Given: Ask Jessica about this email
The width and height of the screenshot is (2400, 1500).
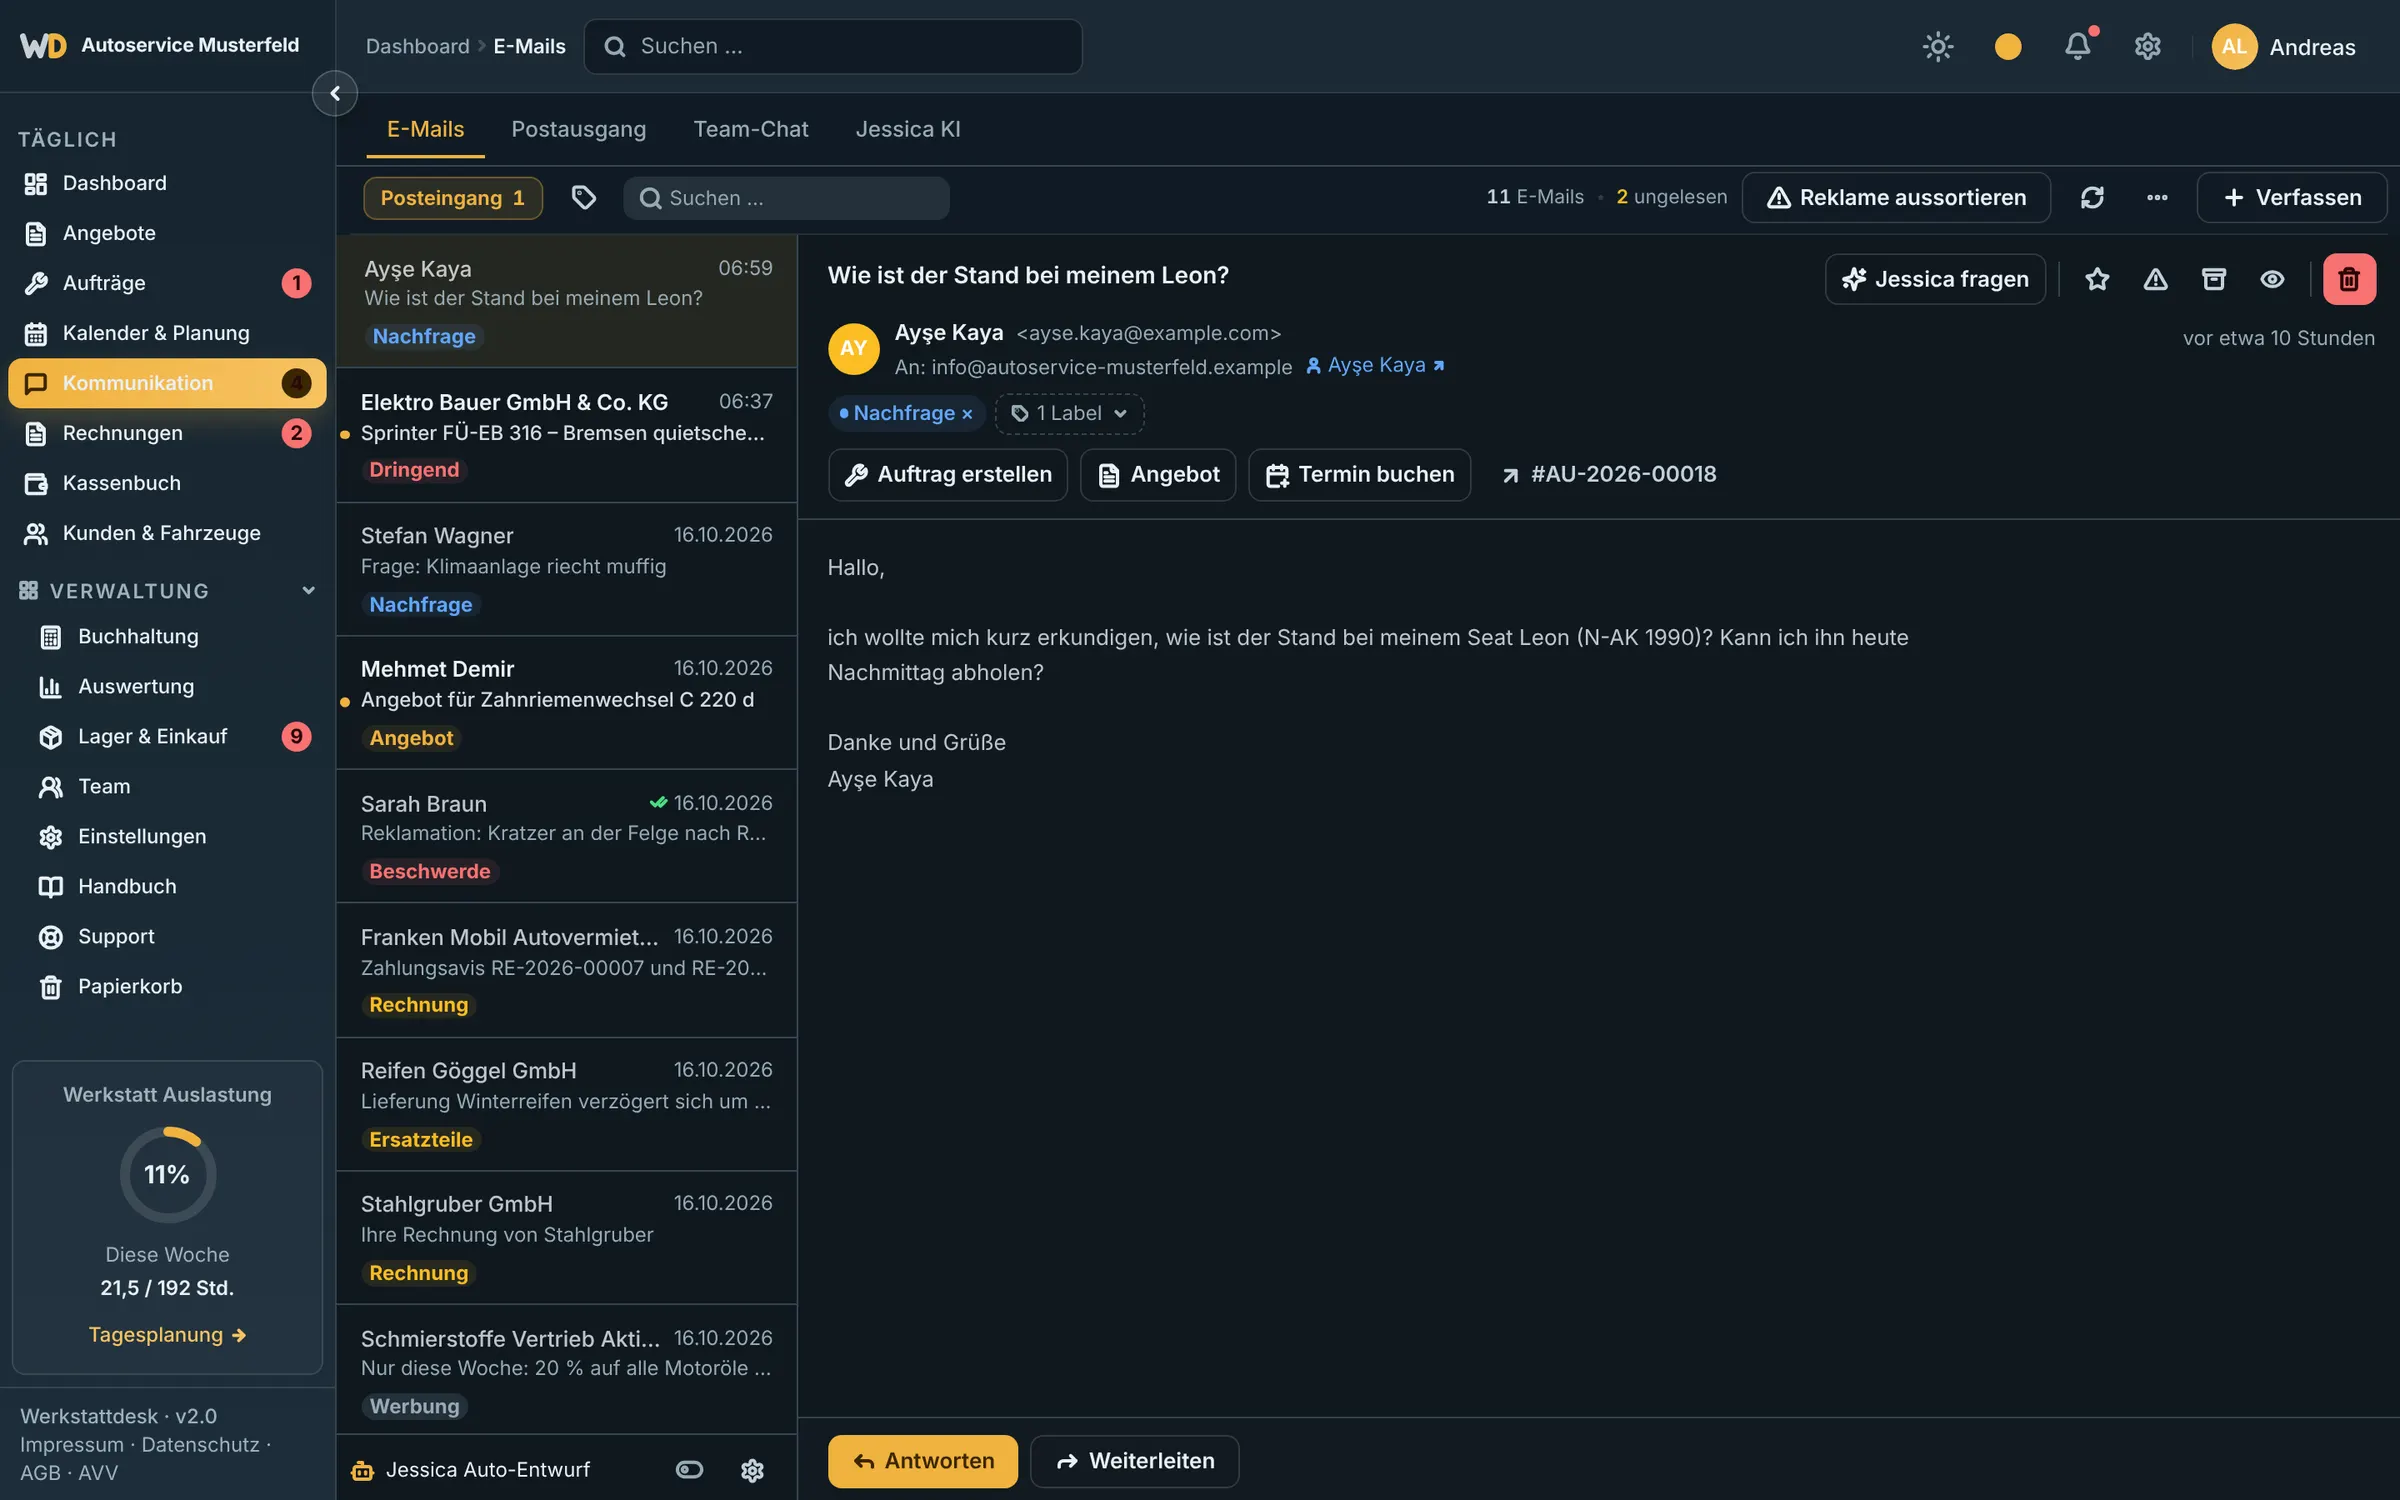Looking at the screenshot, I should click(x=1935, y=279).
